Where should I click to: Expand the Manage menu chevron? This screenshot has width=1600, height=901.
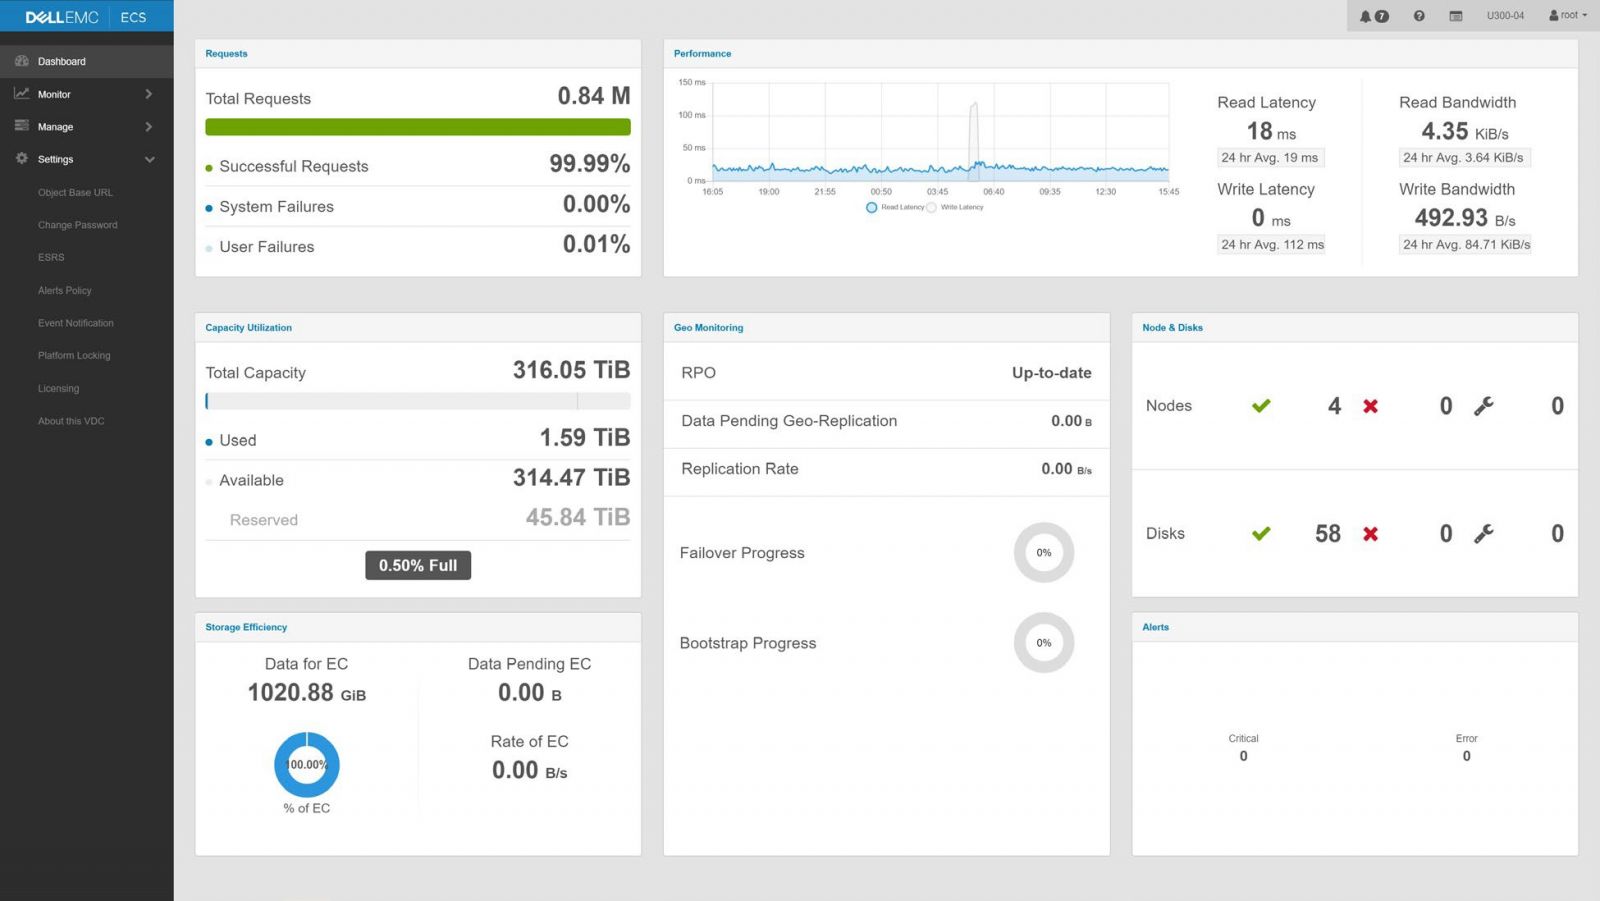149,127
